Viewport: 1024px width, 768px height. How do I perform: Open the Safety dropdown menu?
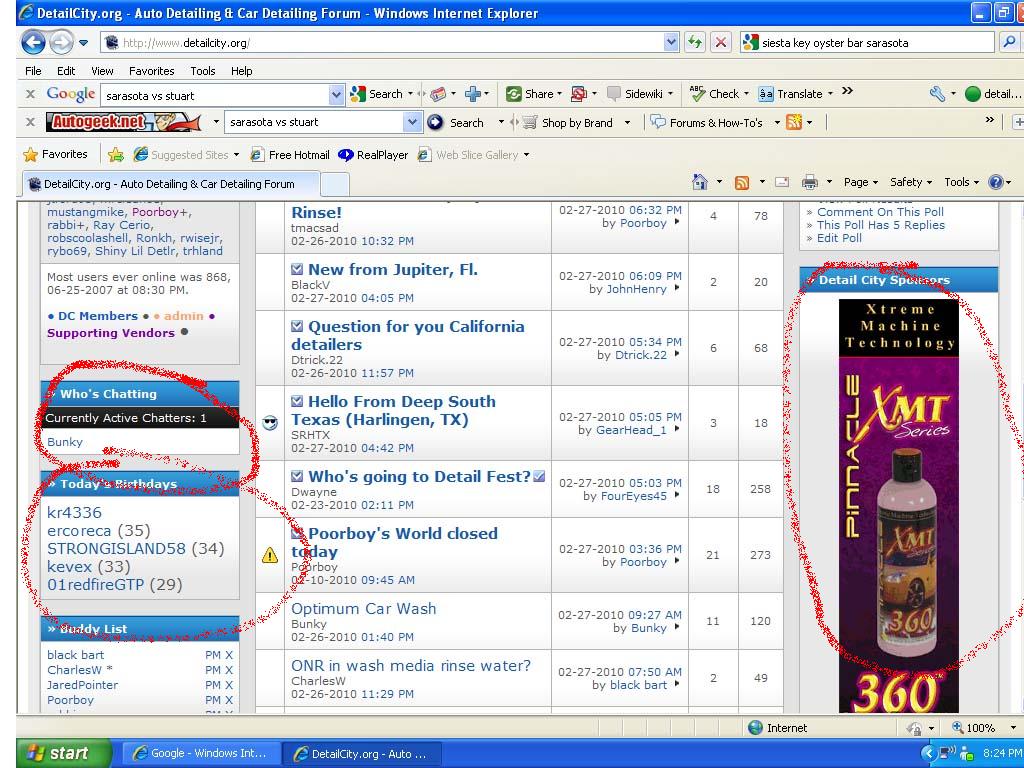point(911,182)
